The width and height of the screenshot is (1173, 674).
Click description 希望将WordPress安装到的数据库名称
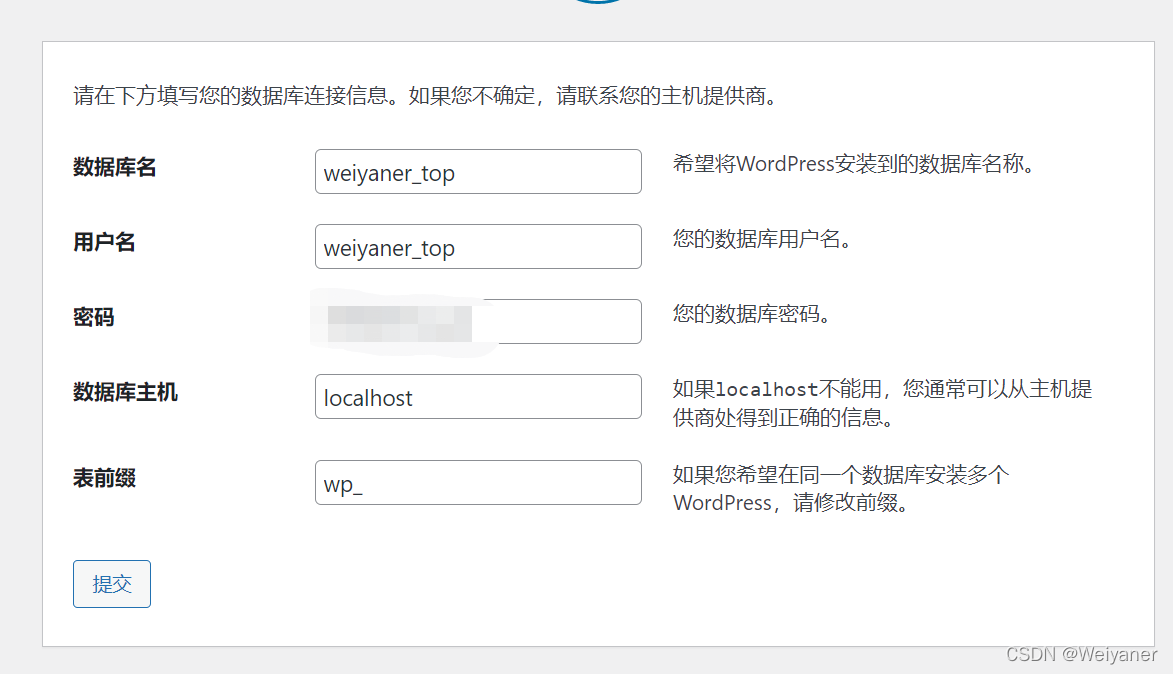point(854,164)
